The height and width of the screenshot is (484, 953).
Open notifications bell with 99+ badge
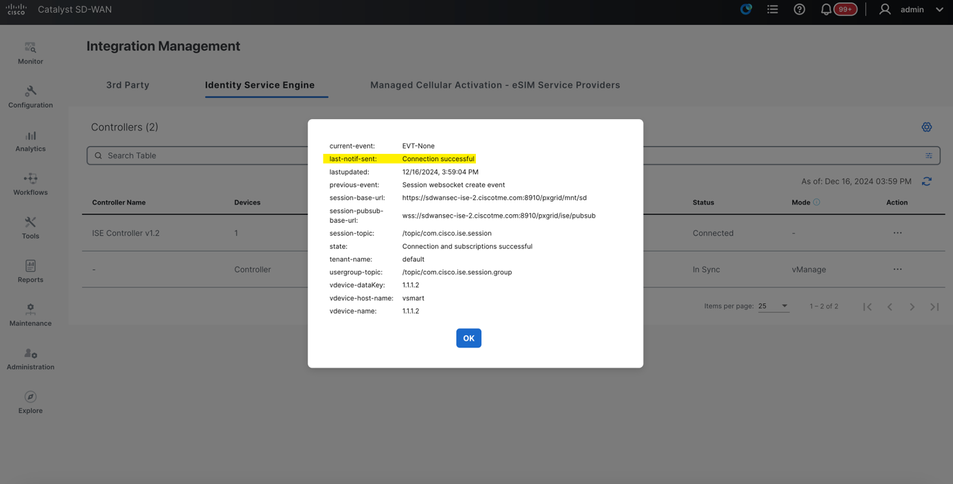point(838,9)
